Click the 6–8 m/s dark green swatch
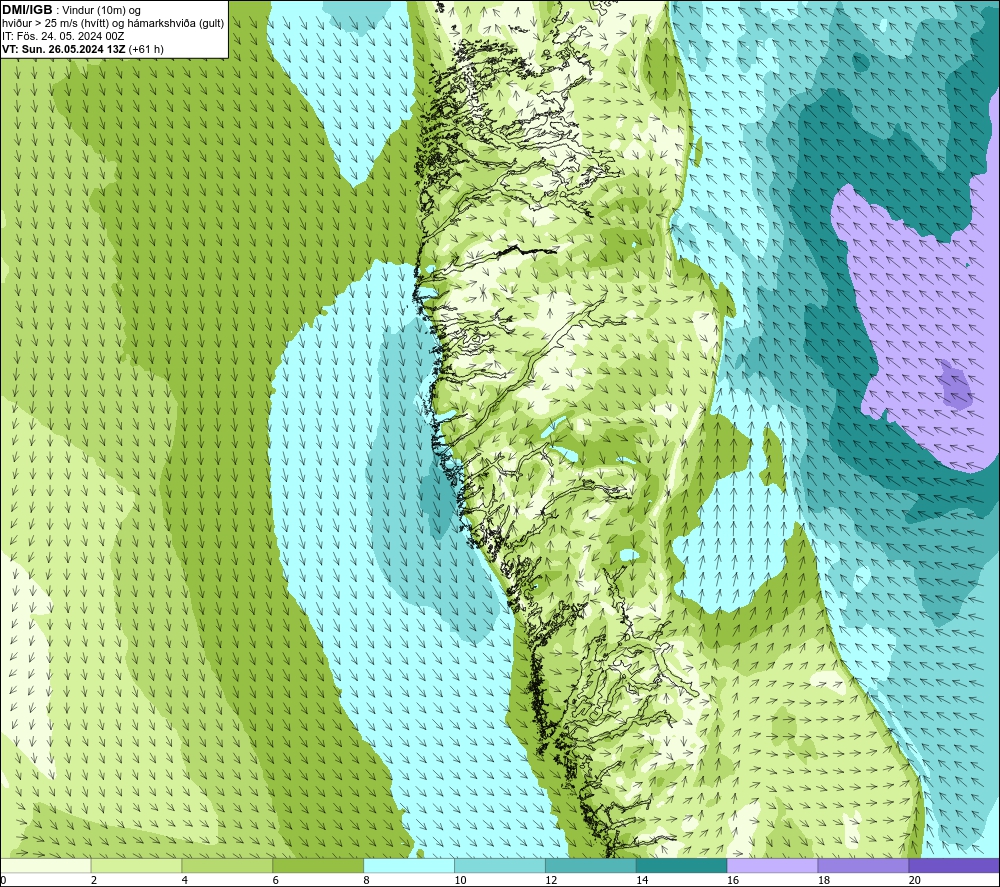 pos(318,866)
